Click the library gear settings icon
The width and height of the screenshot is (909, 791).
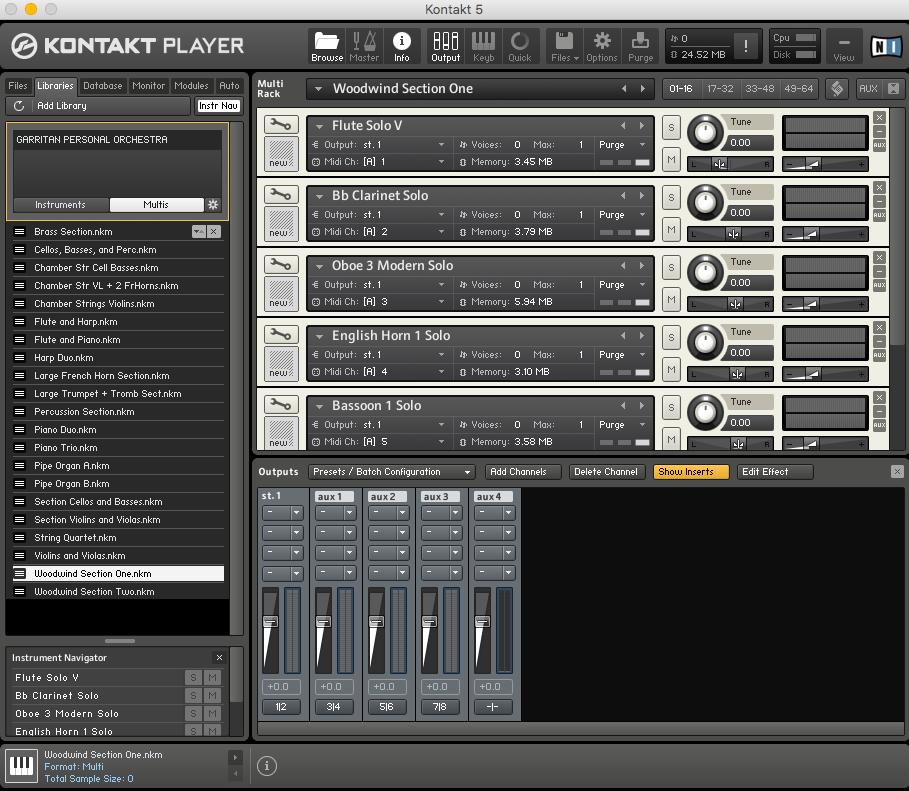point(213,205)
